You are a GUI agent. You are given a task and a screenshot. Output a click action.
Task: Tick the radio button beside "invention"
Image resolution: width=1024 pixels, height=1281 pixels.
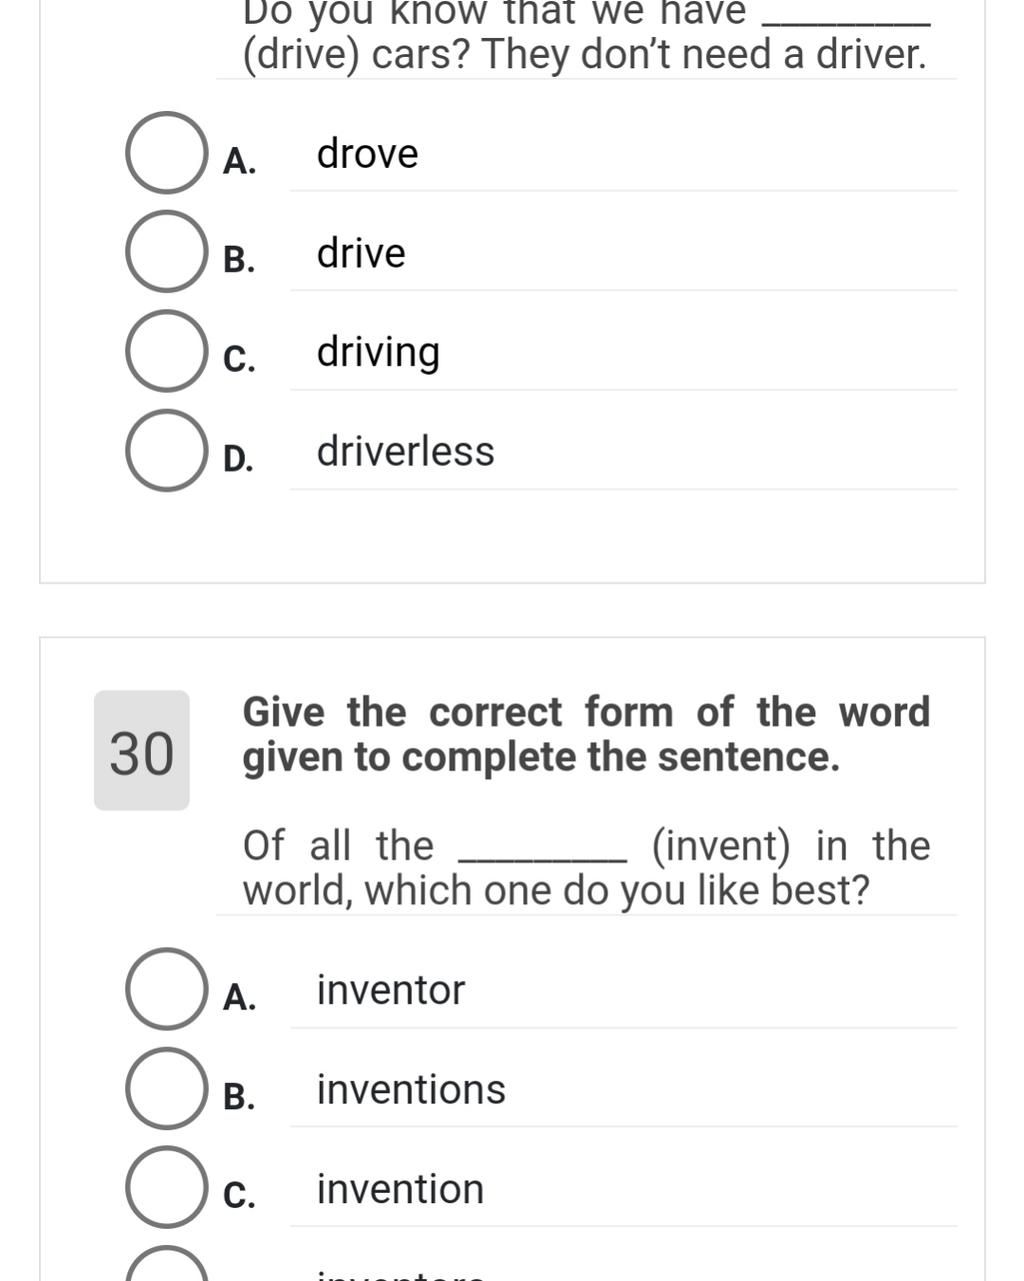[x=166, y=1188]
